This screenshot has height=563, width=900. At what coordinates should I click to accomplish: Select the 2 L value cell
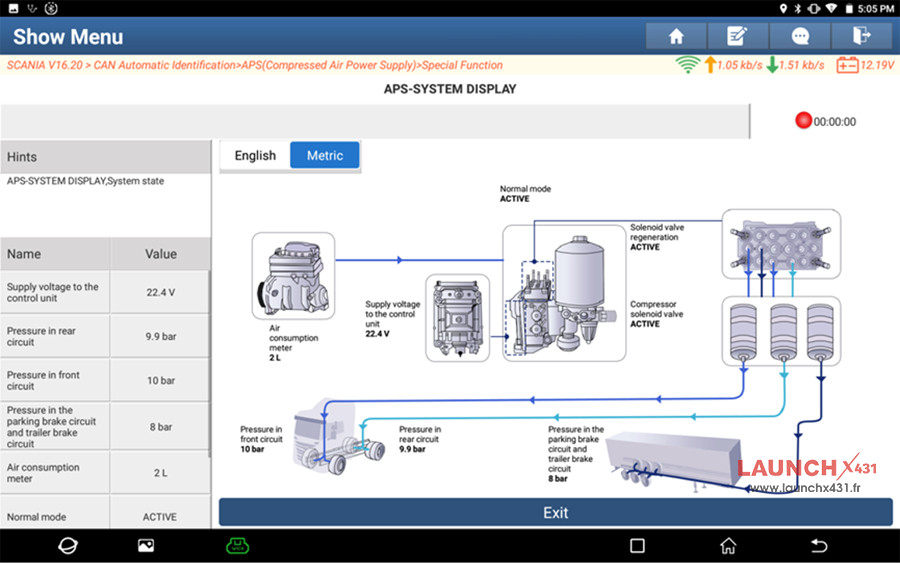pyautogui.click(x=161, y=473)
